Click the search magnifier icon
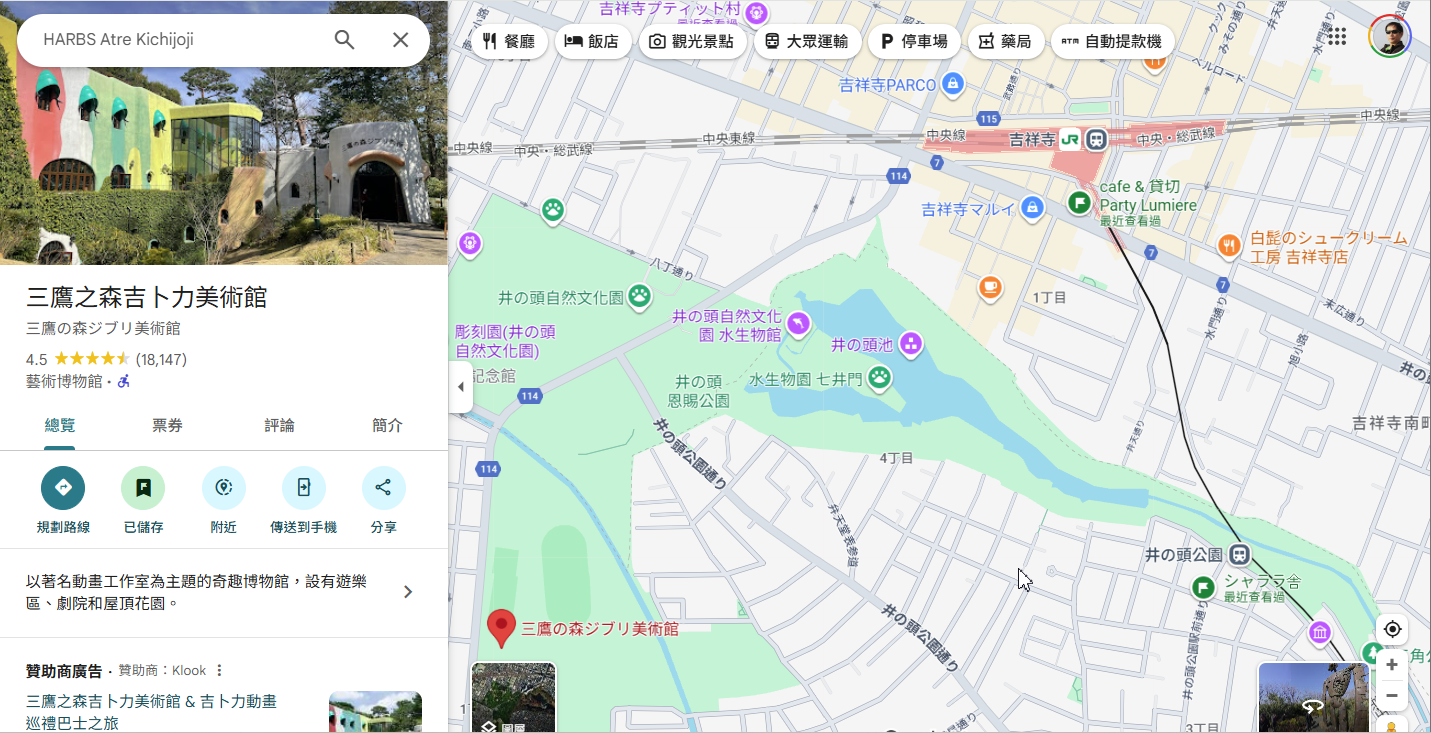The width and height of the screenshot is (1431, 733). pyautogui.click(x=344, y=40)
